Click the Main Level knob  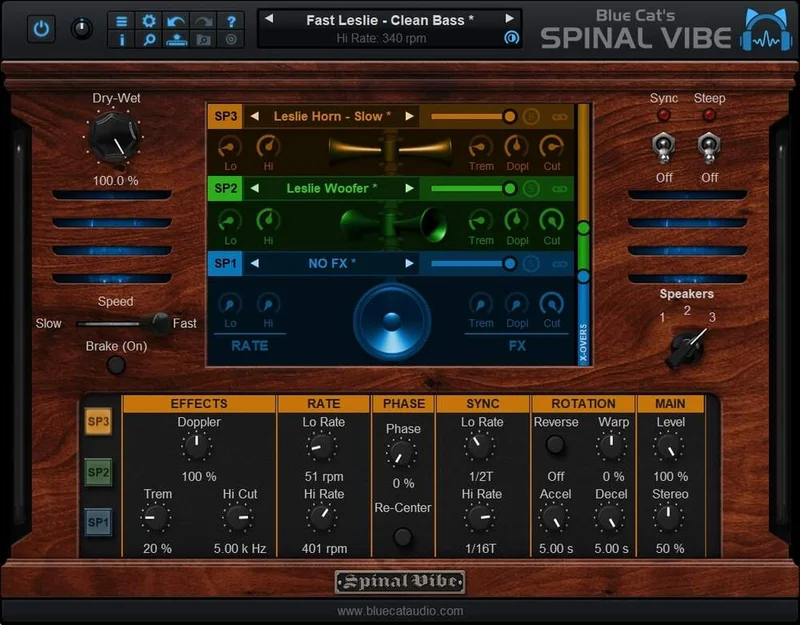click(668, 446)
